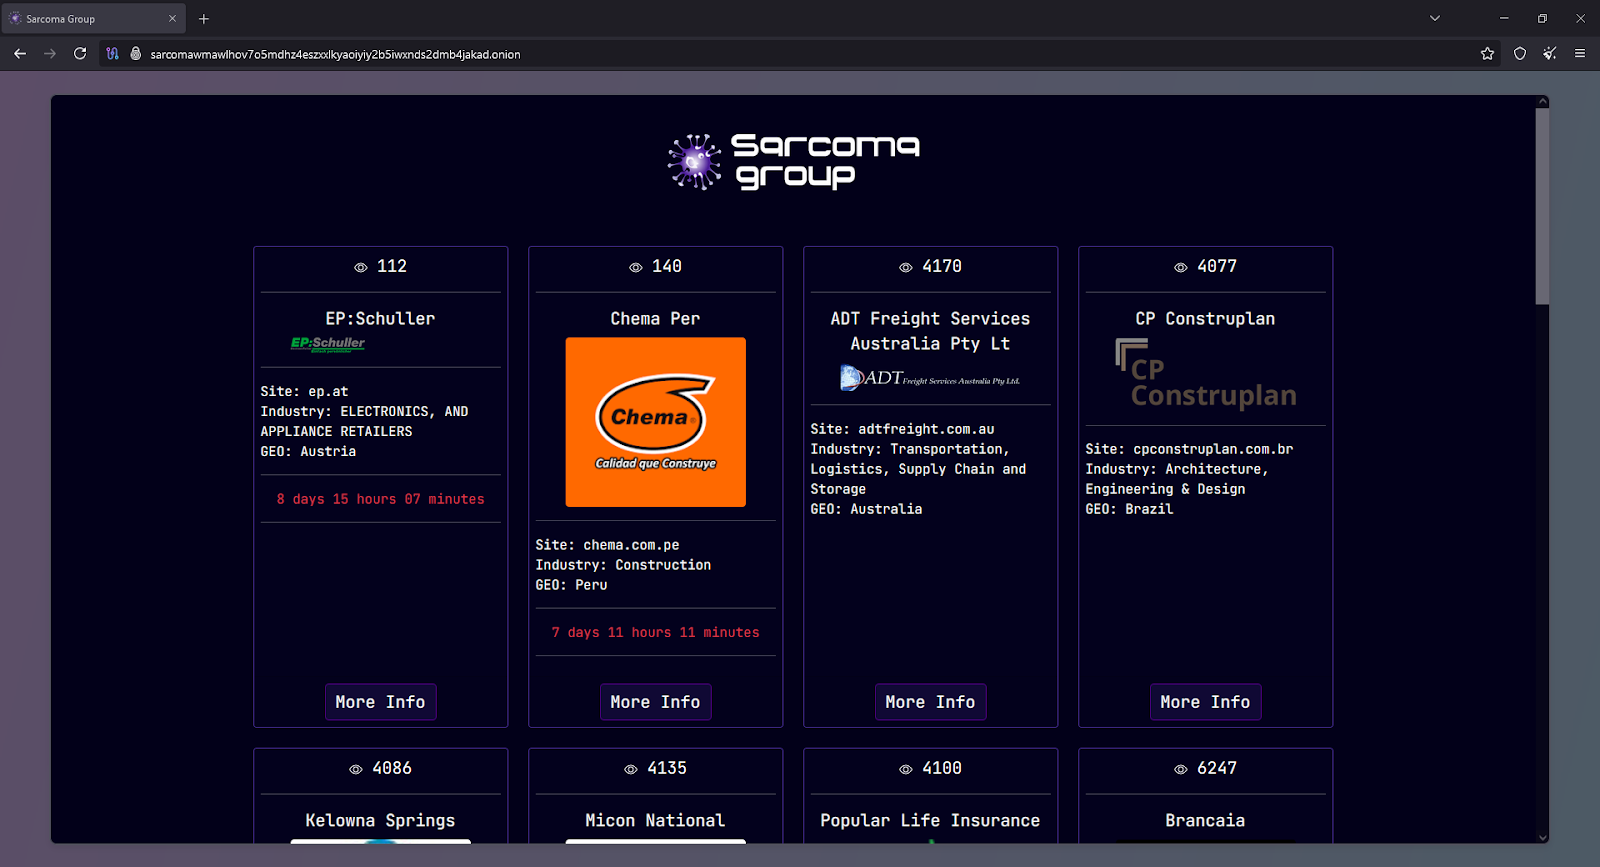Click the eye views icon for 4086
1600x867 pixels.
pyautogui.click(x=356, y=769)
